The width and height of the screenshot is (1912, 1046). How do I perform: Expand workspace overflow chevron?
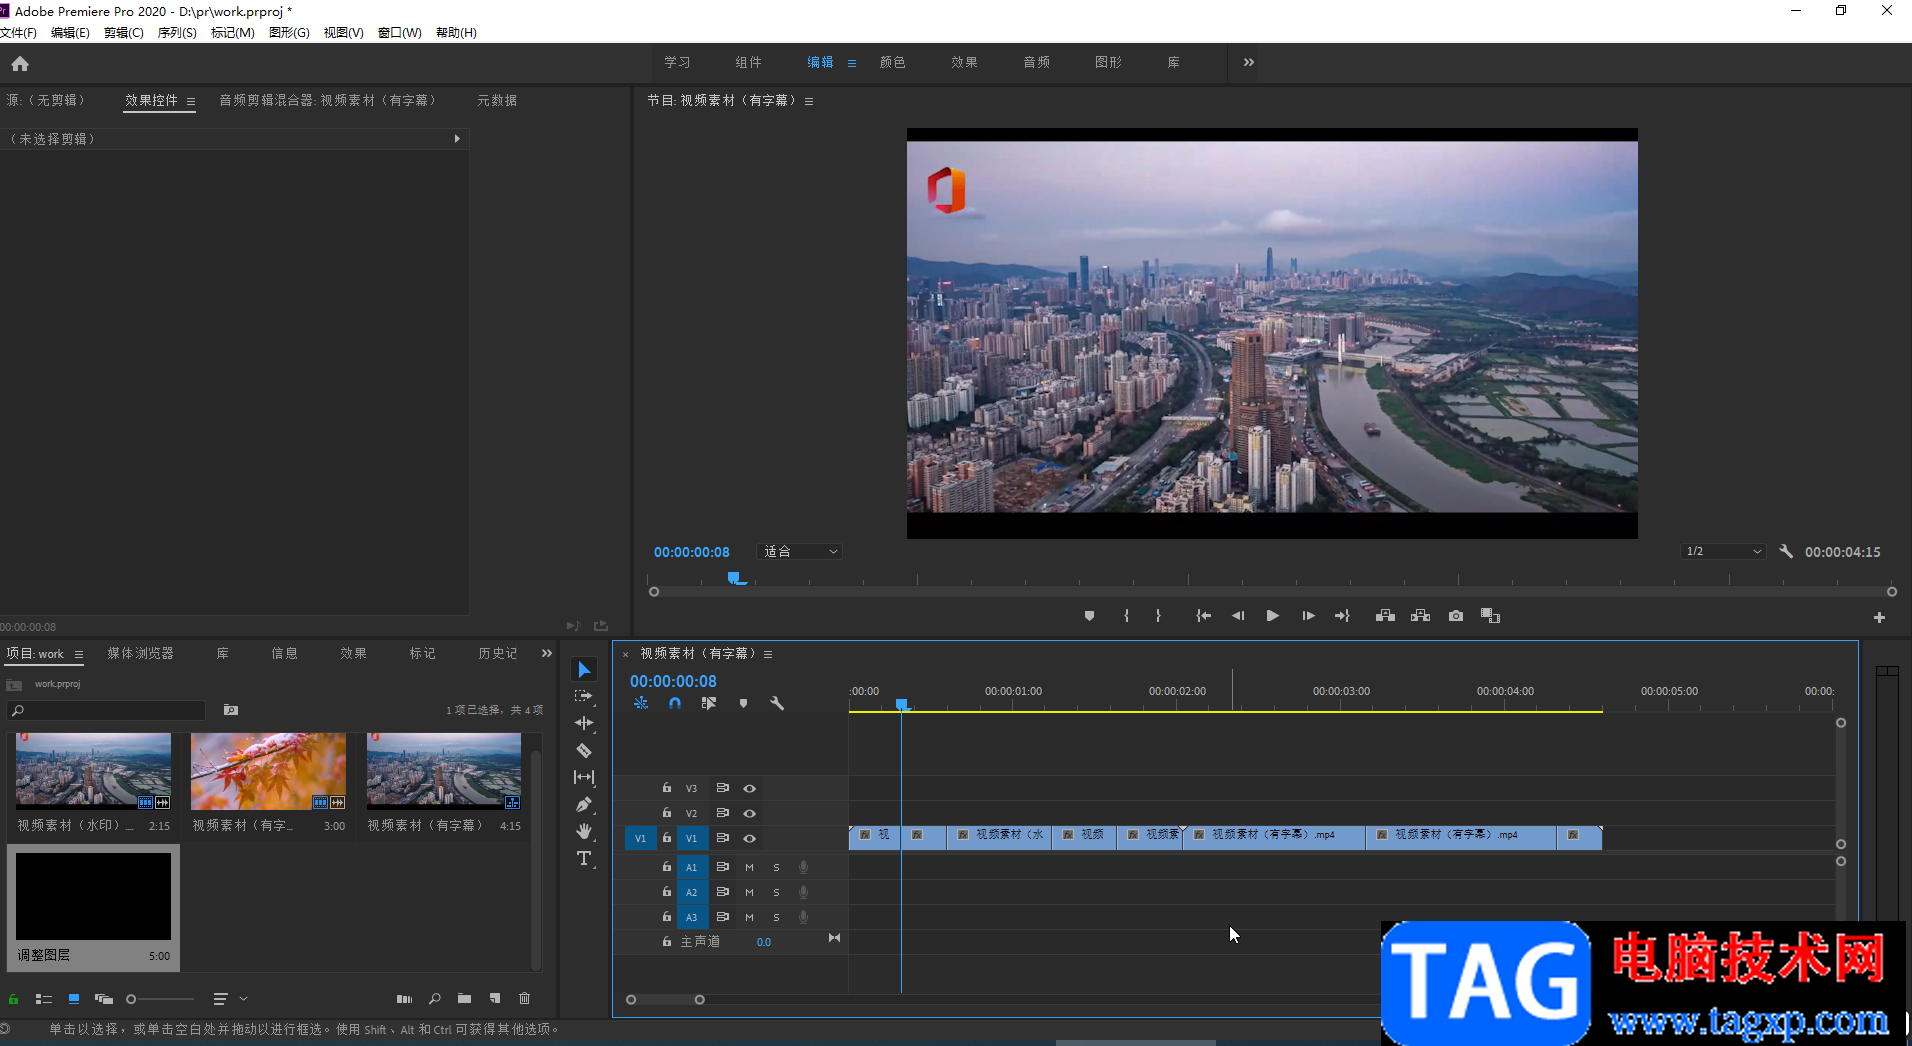[1248, 62]
